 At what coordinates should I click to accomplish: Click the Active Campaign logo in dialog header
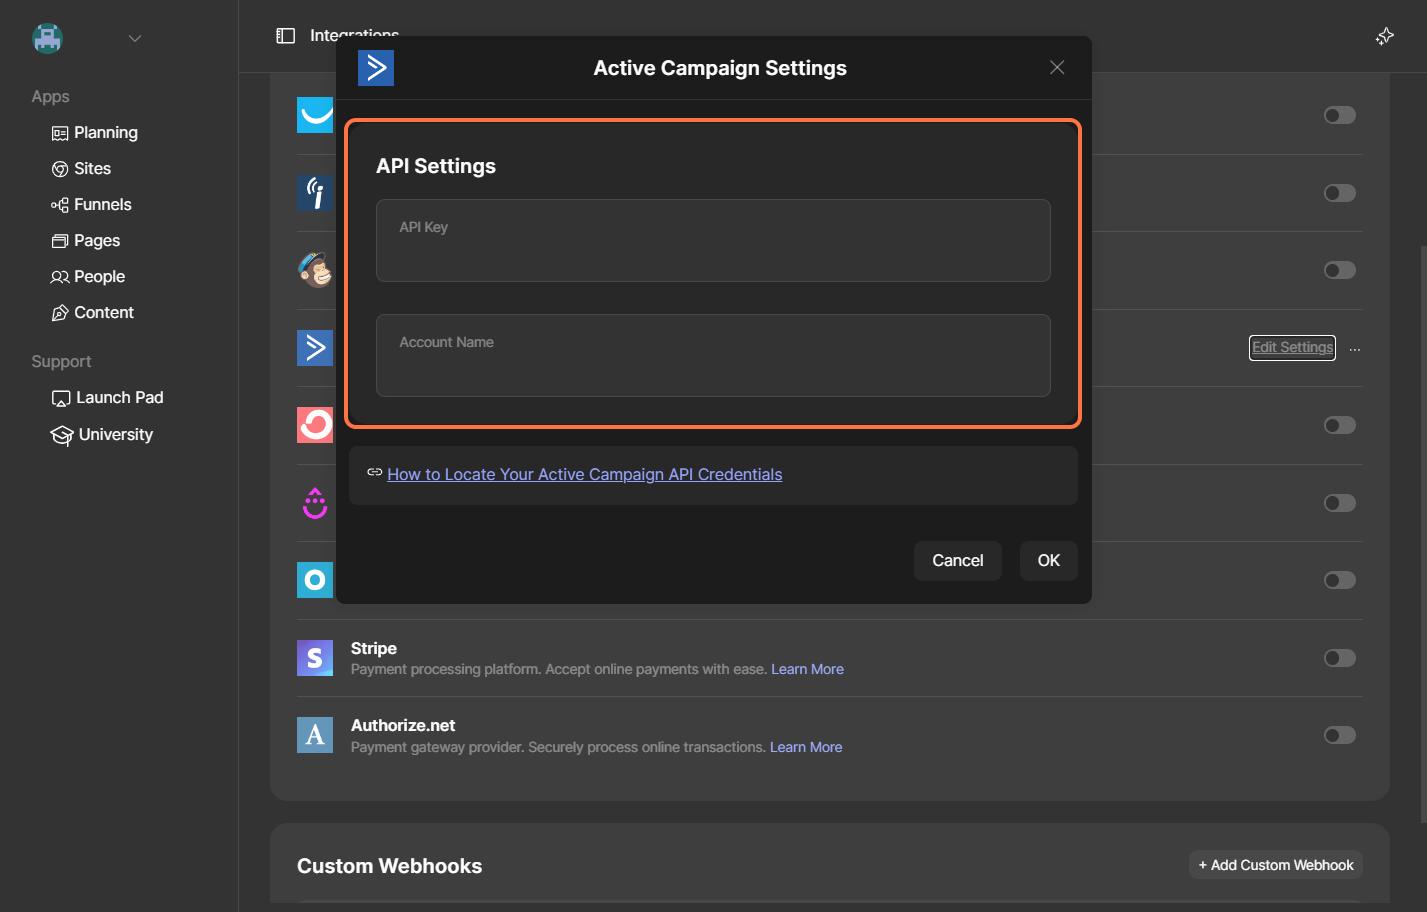click(376, 68)
